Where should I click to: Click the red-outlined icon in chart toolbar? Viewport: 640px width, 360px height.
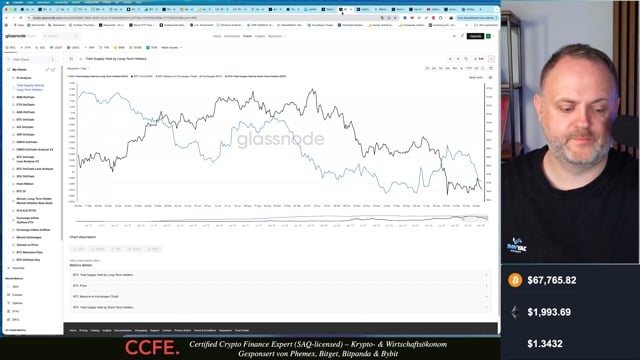tap(491, 59)
